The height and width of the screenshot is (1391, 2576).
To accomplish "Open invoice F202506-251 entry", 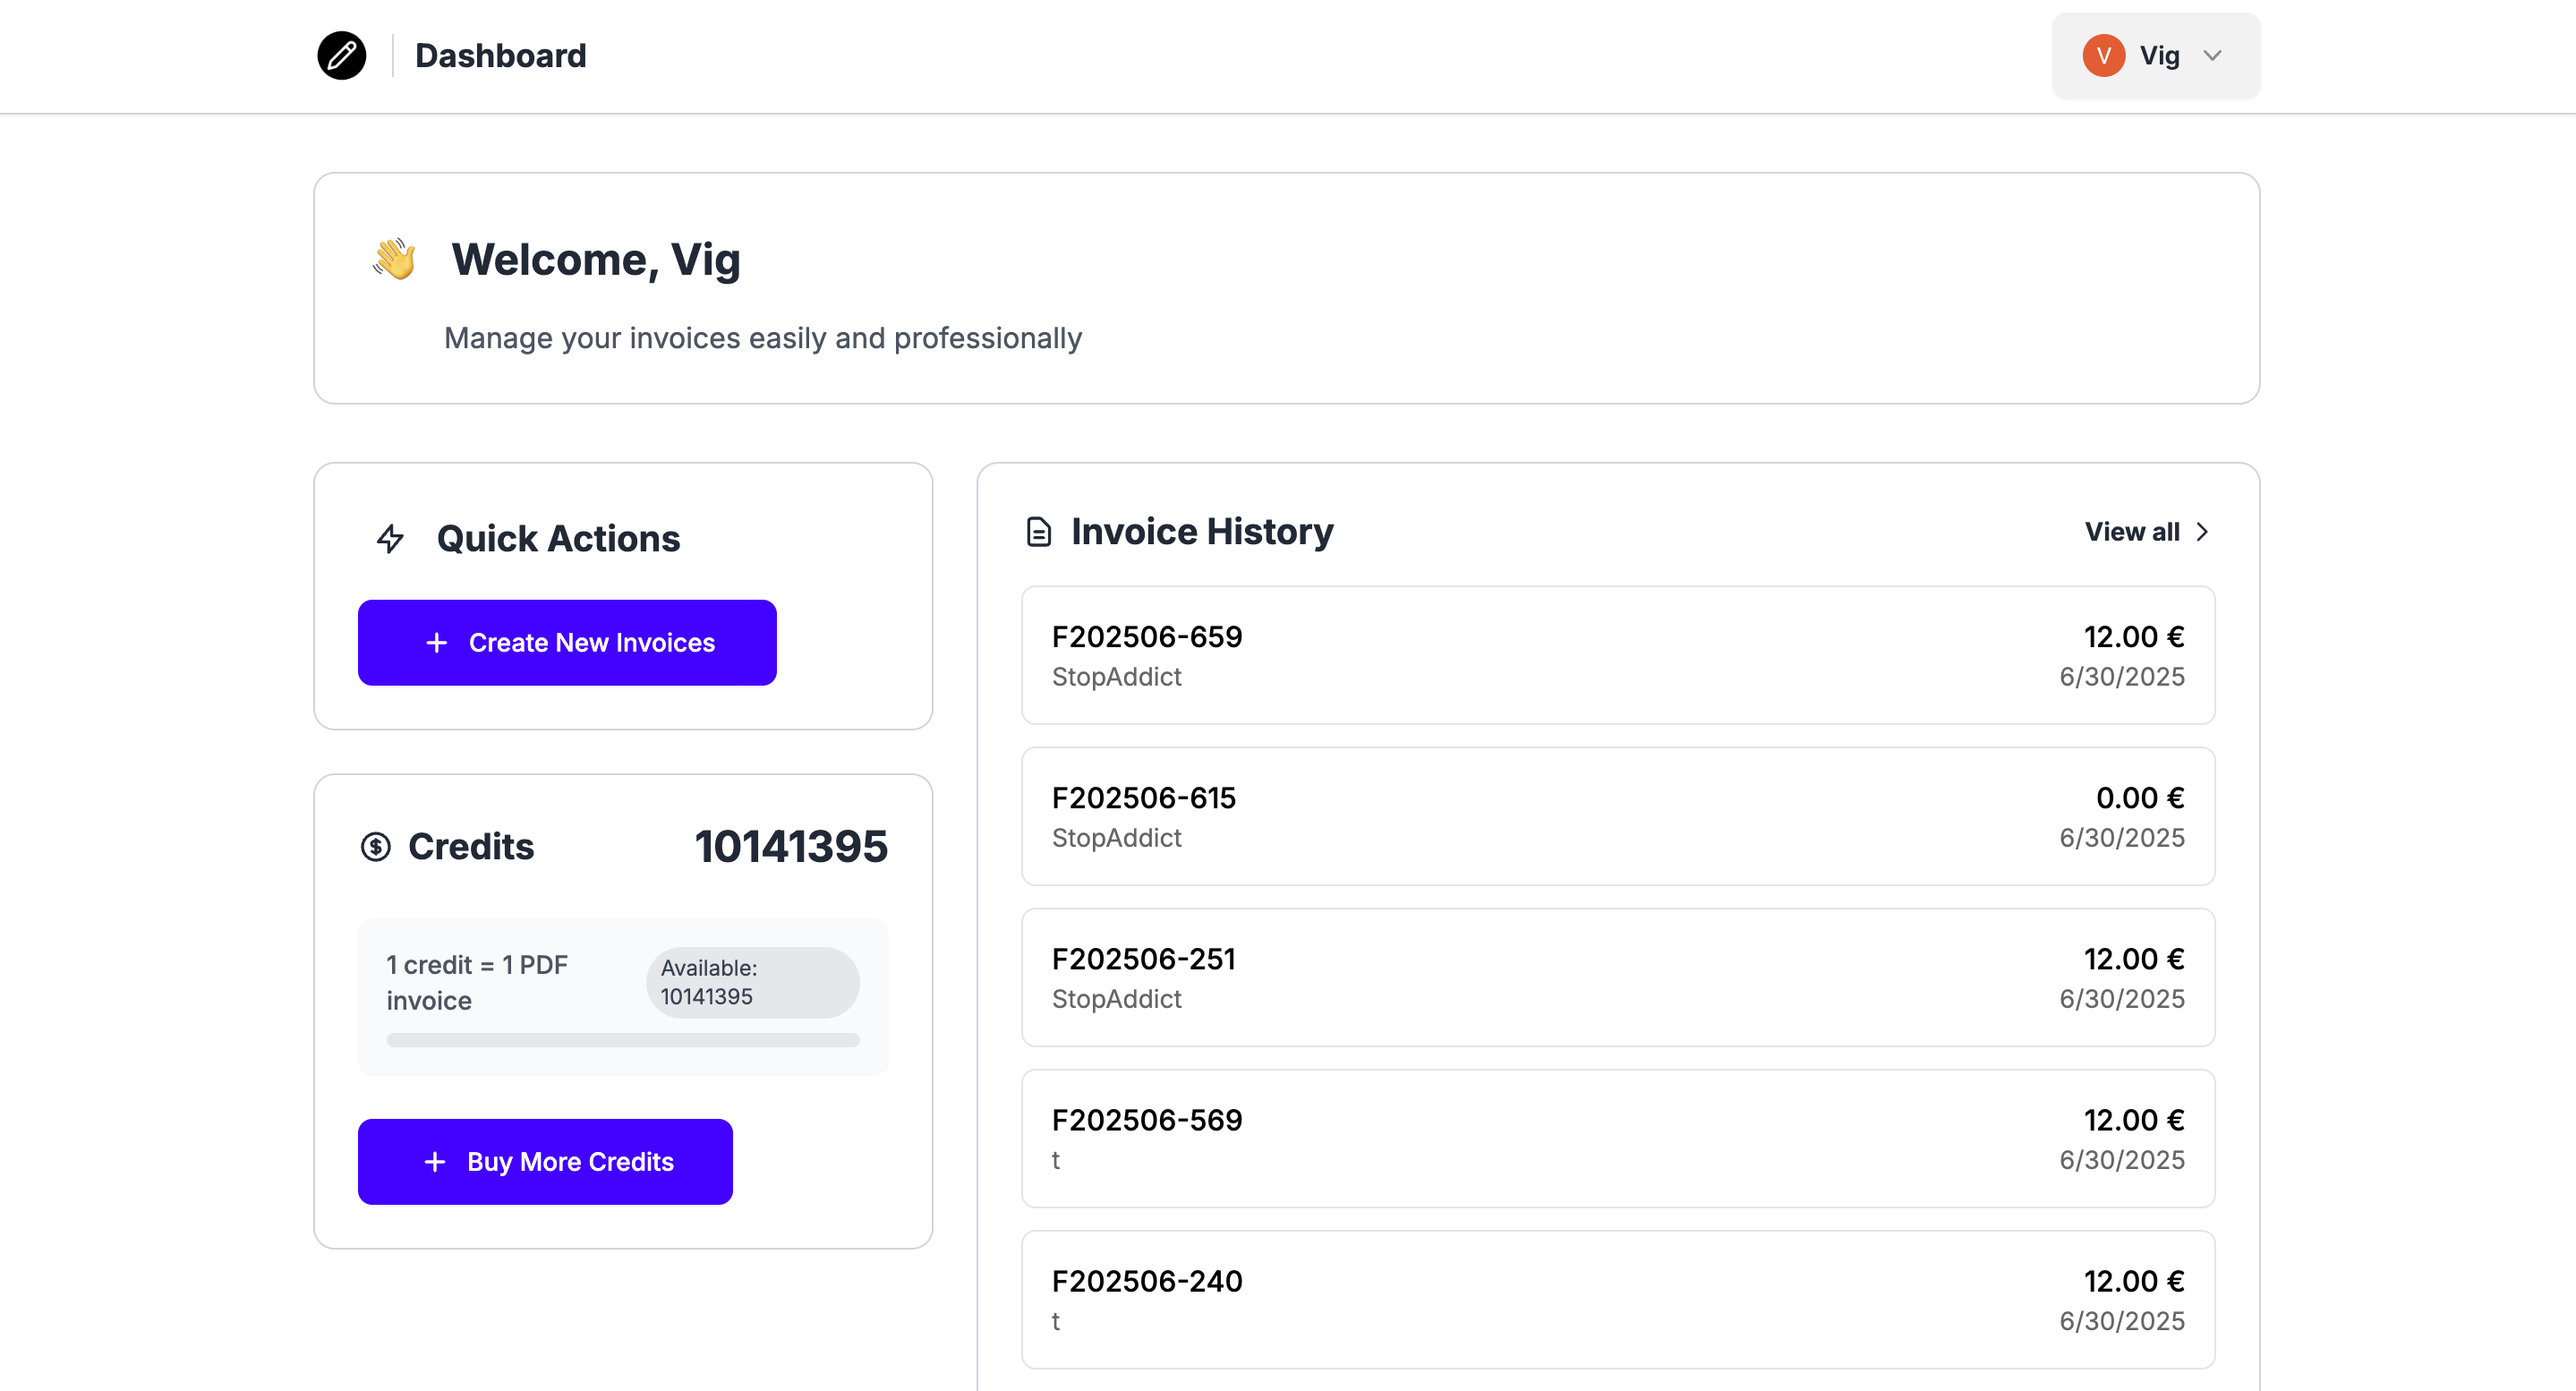I will 1617,977.
